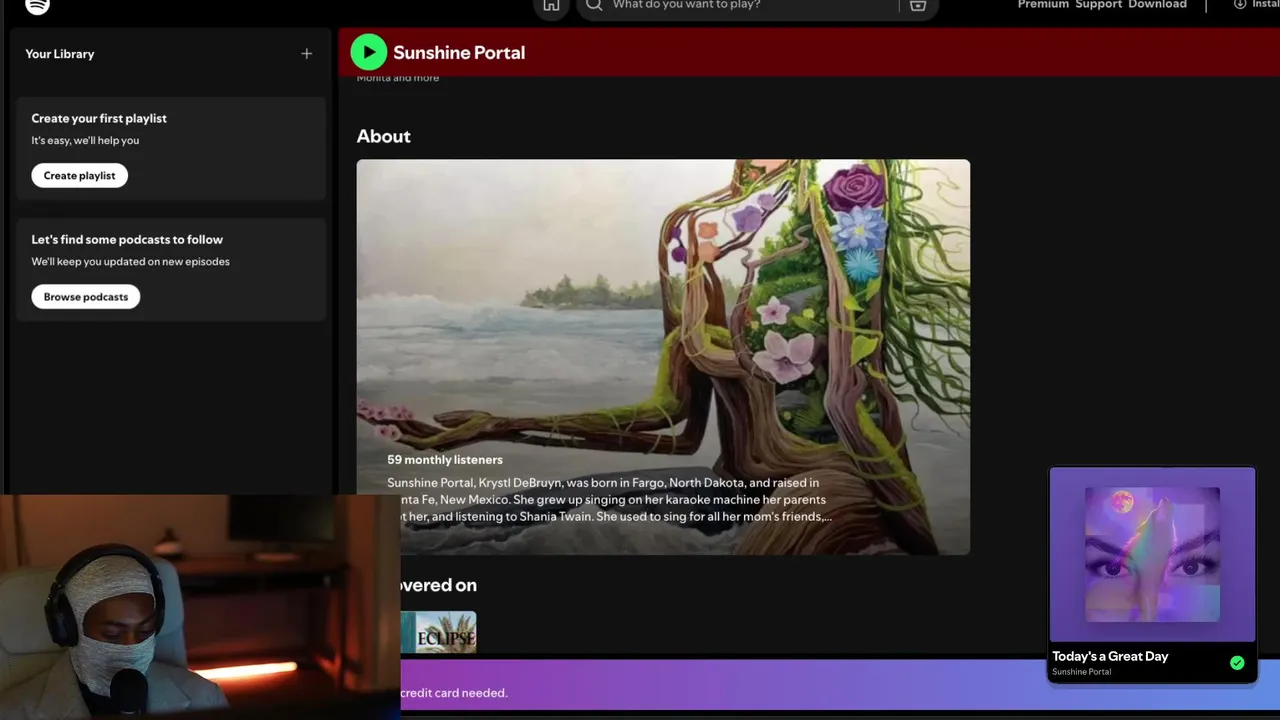This screenshot has height=720, width=1280.
Task: Click the green check on Today's a Great Day
Action: point(1237,663)
